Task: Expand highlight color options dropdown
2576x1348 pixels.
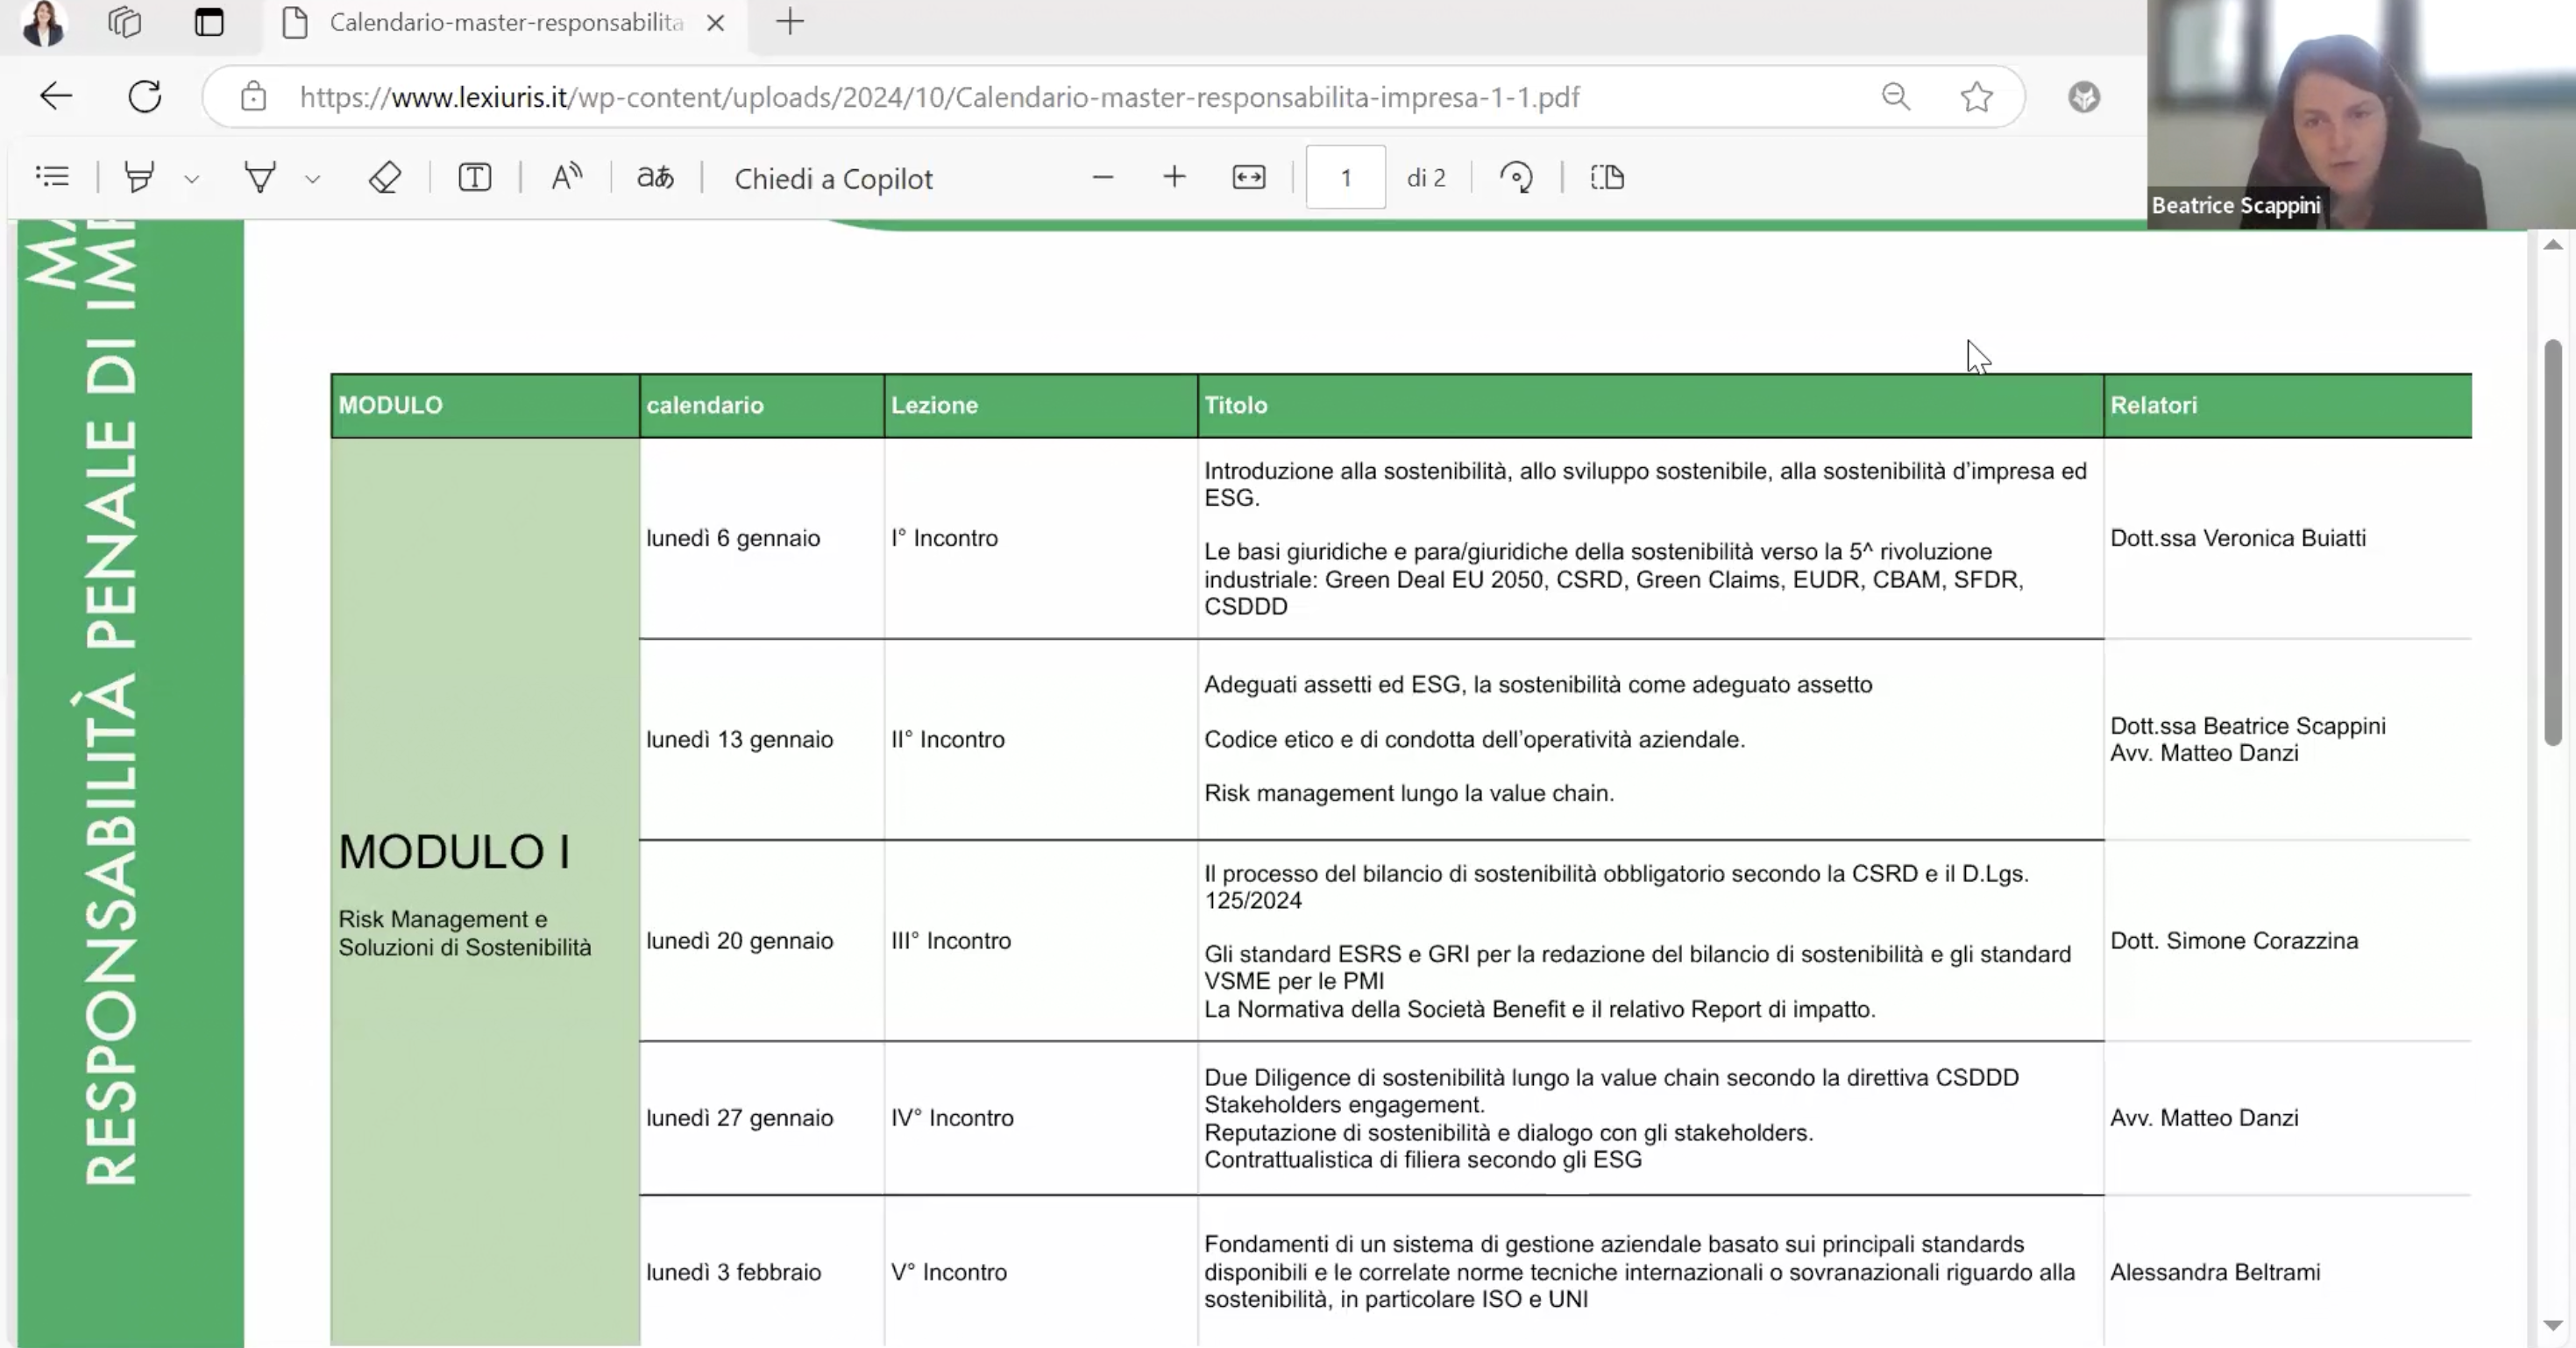Action: pyautogui.click(x=192, y=179)
